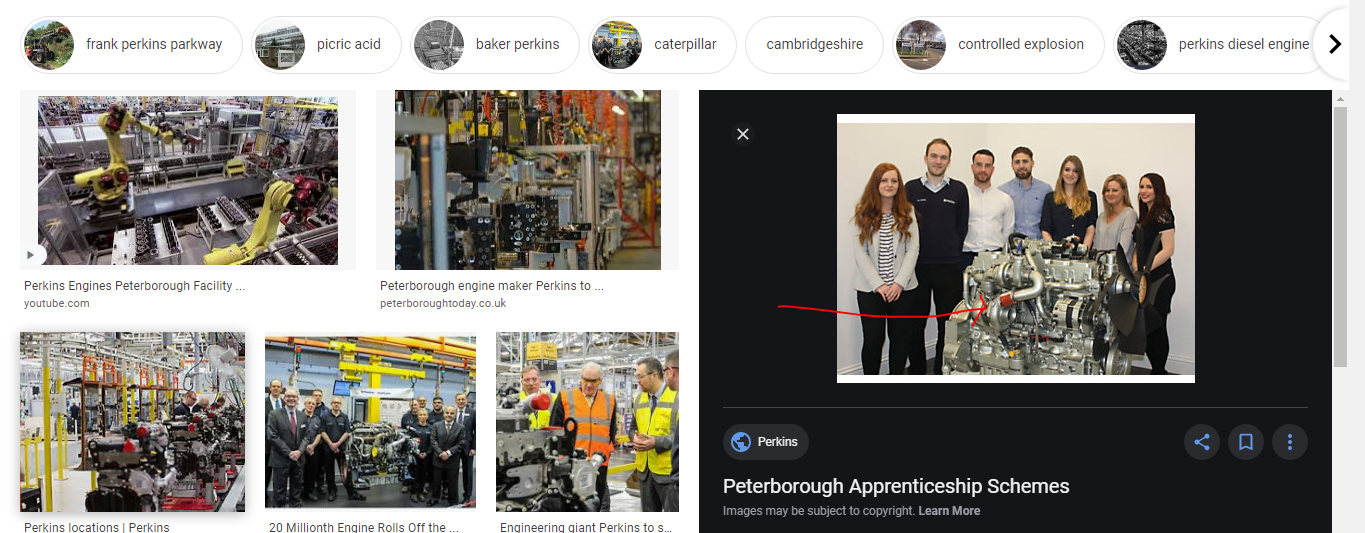Open the large apprentices group photo
The width and height of the screenshot is (1365, 533).
1016,248
